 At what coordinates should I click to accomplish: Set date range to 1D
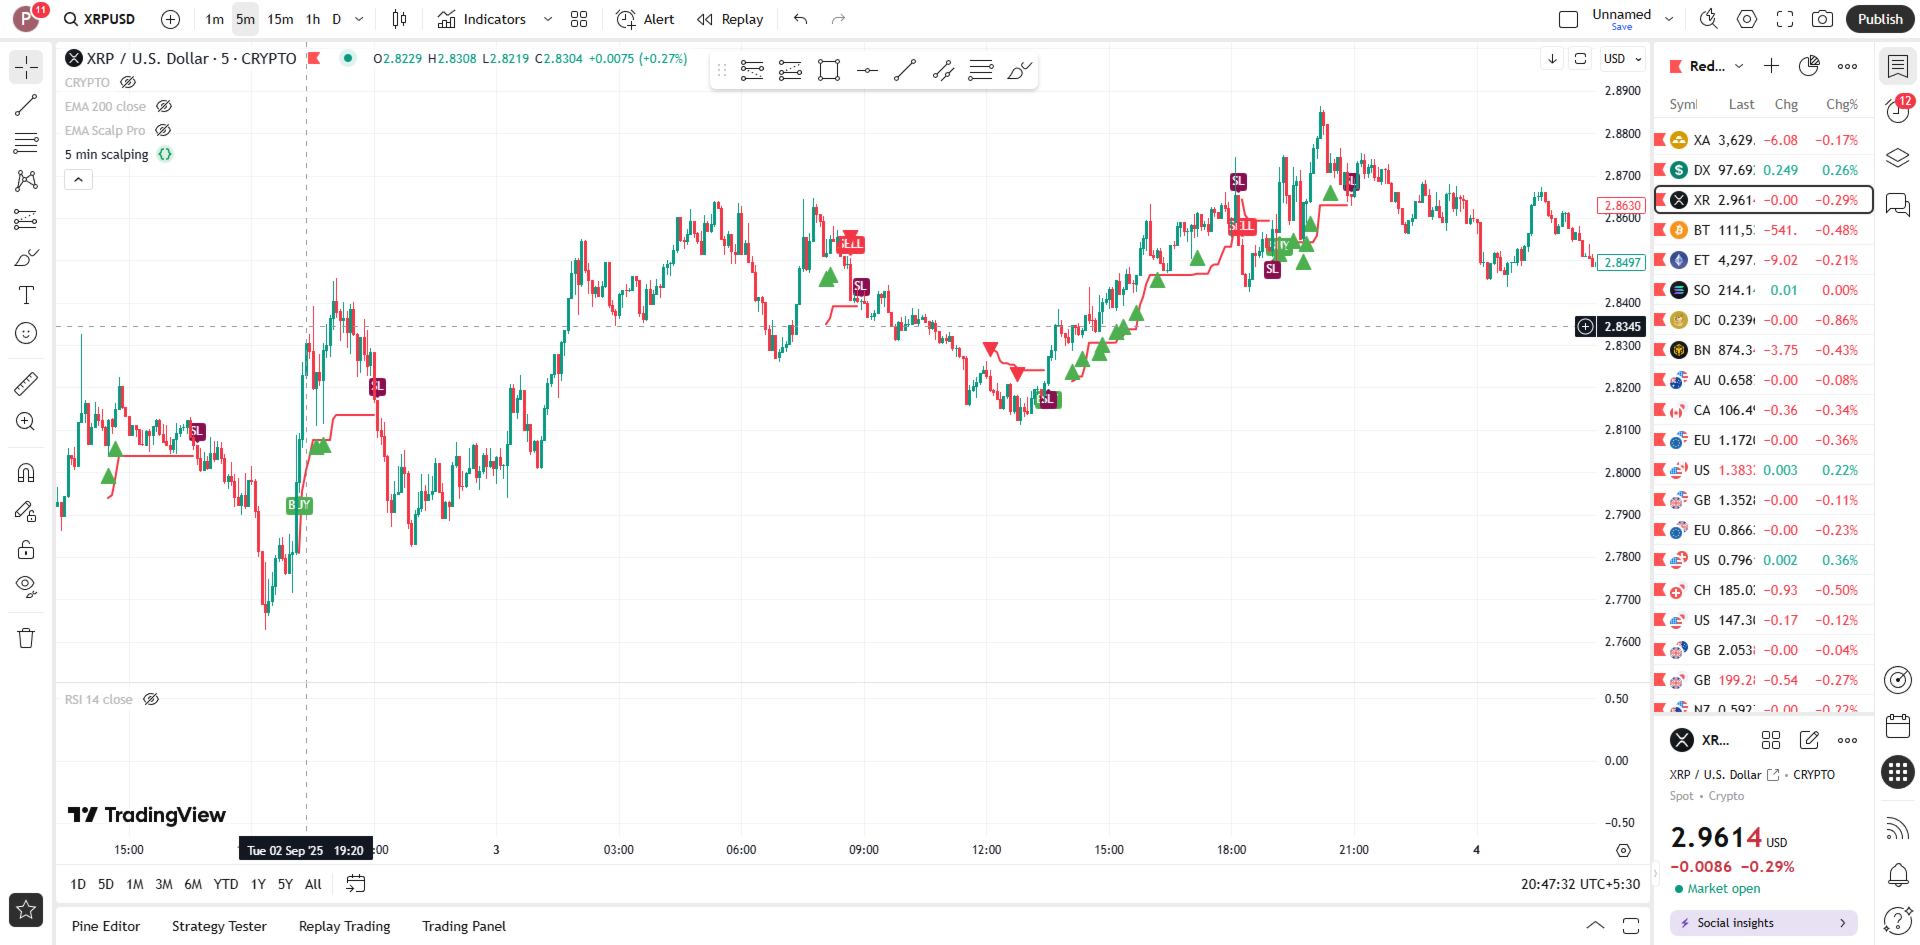tap(78, 884)
